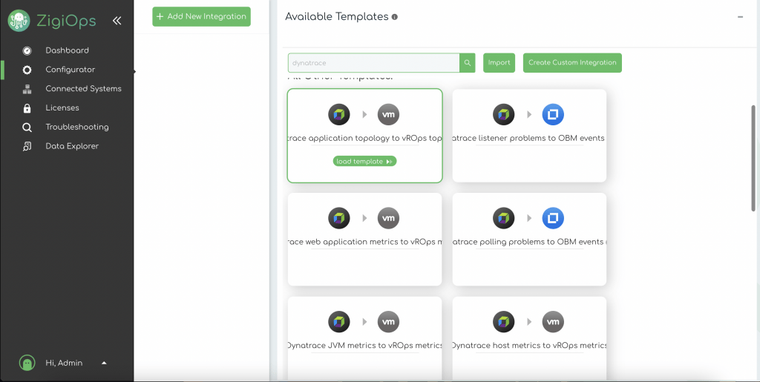760x382 pixels.
Task: Open Troubleshooting from the sidebar
Action: (x=77, y=127)
